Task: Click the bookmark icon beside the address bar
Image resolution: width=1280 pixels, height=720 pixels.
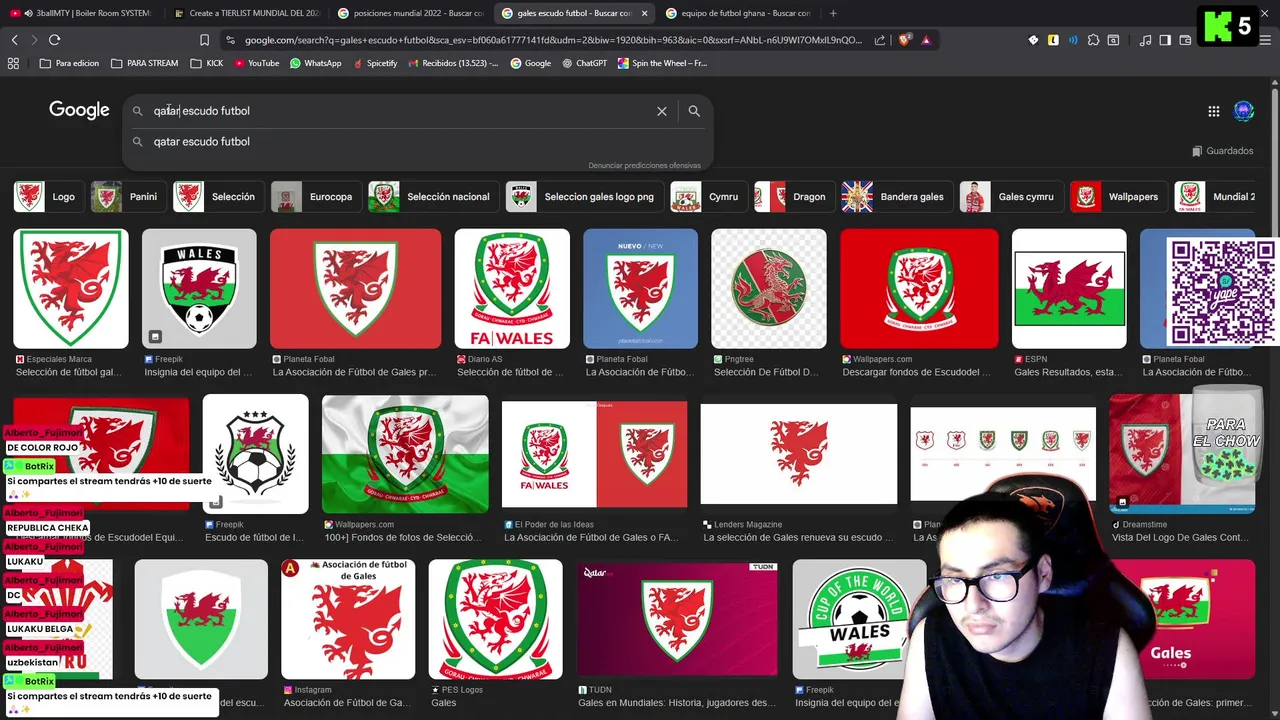Action: [x=204, y=40]
